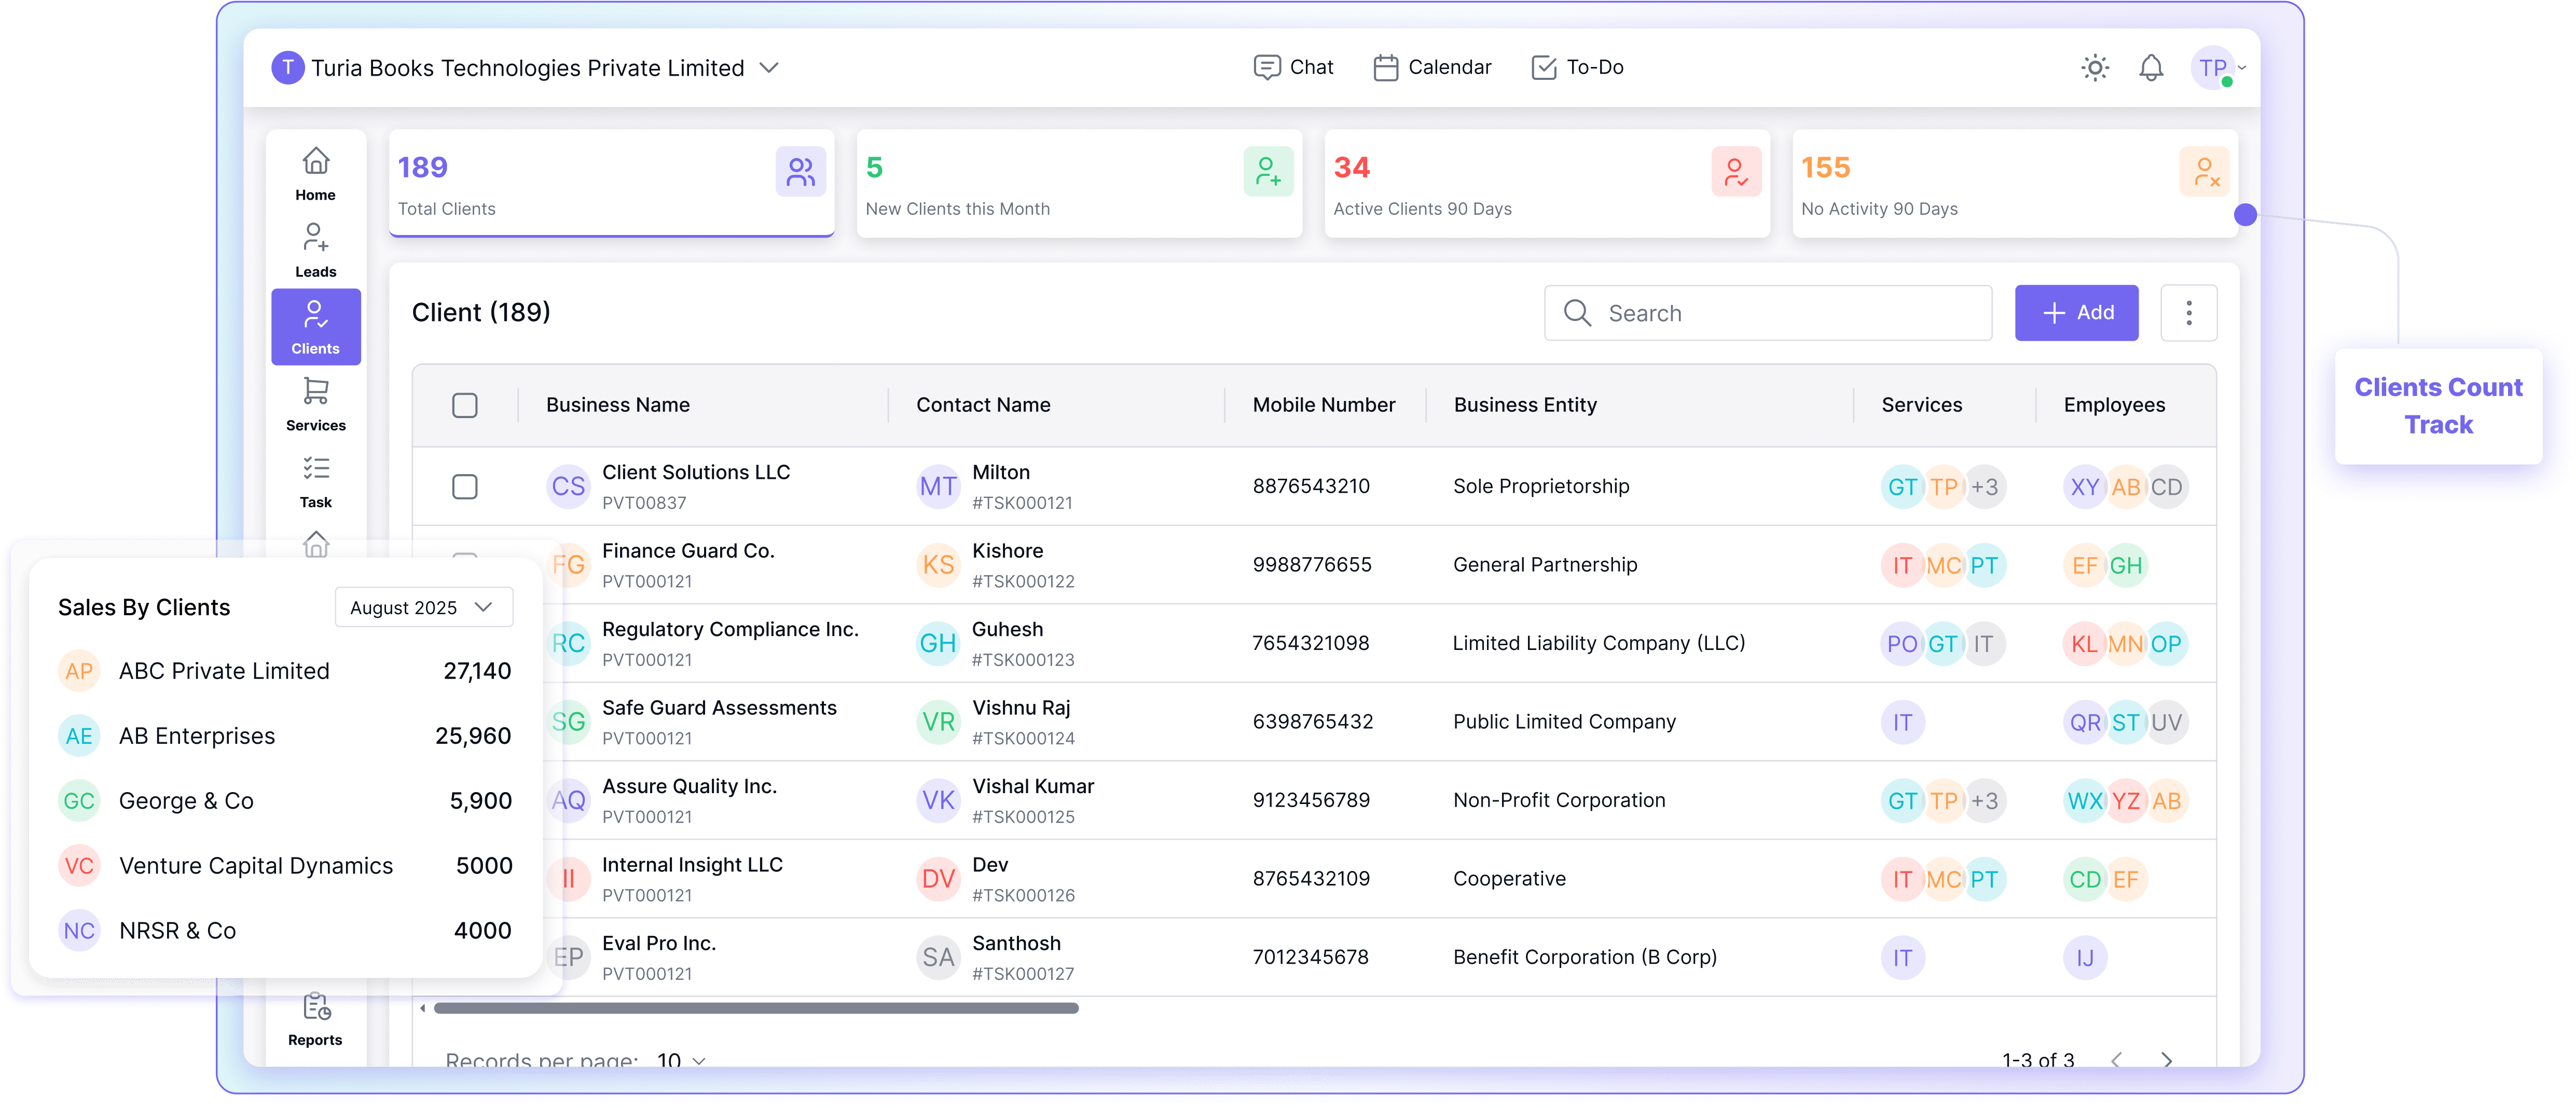Click KL employee badge for Regulatory Compliance
Viewport: 2576px width, 1108px height.
tap(2085, 644)
